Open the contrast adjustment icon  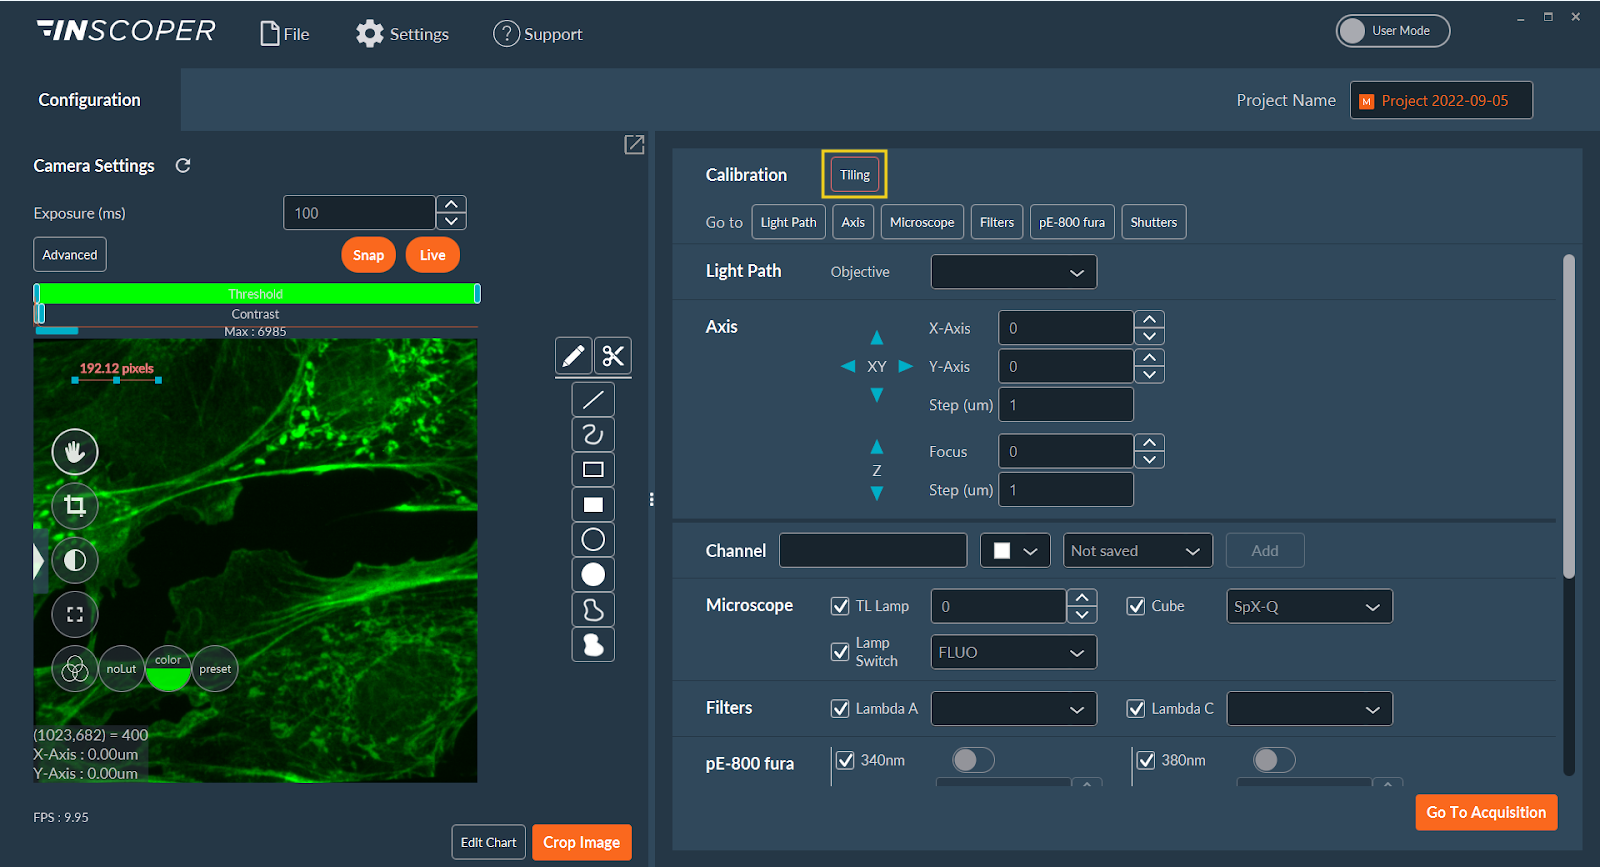[75, 560]
